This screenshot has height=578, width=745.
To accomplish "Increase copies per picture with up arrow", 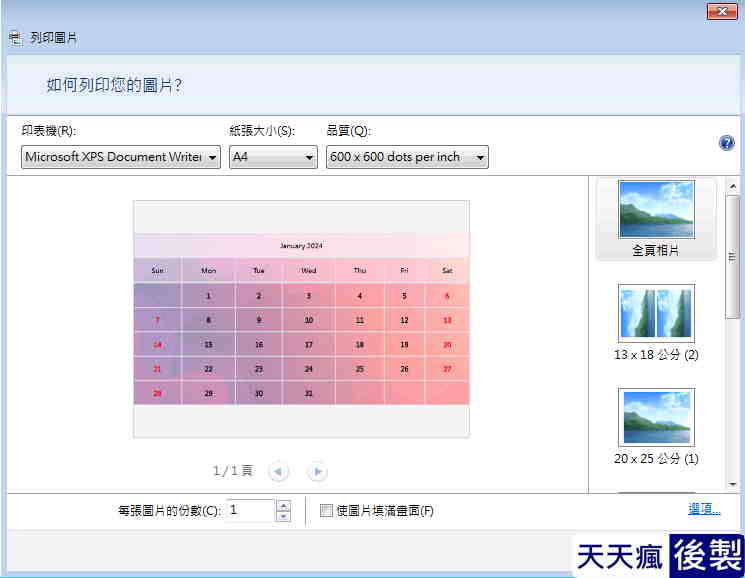I will (x=283, y=505).
